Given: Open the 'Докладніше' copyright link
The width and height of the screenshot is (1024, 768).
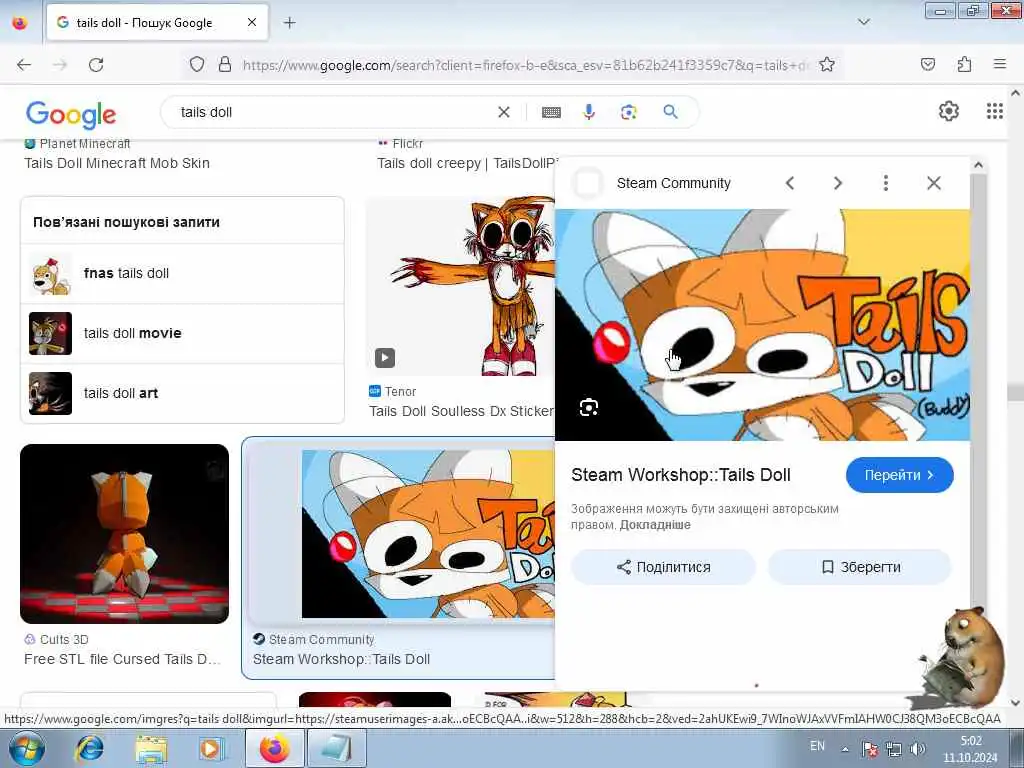Looking at the screenshot, I should coord(655,525).
